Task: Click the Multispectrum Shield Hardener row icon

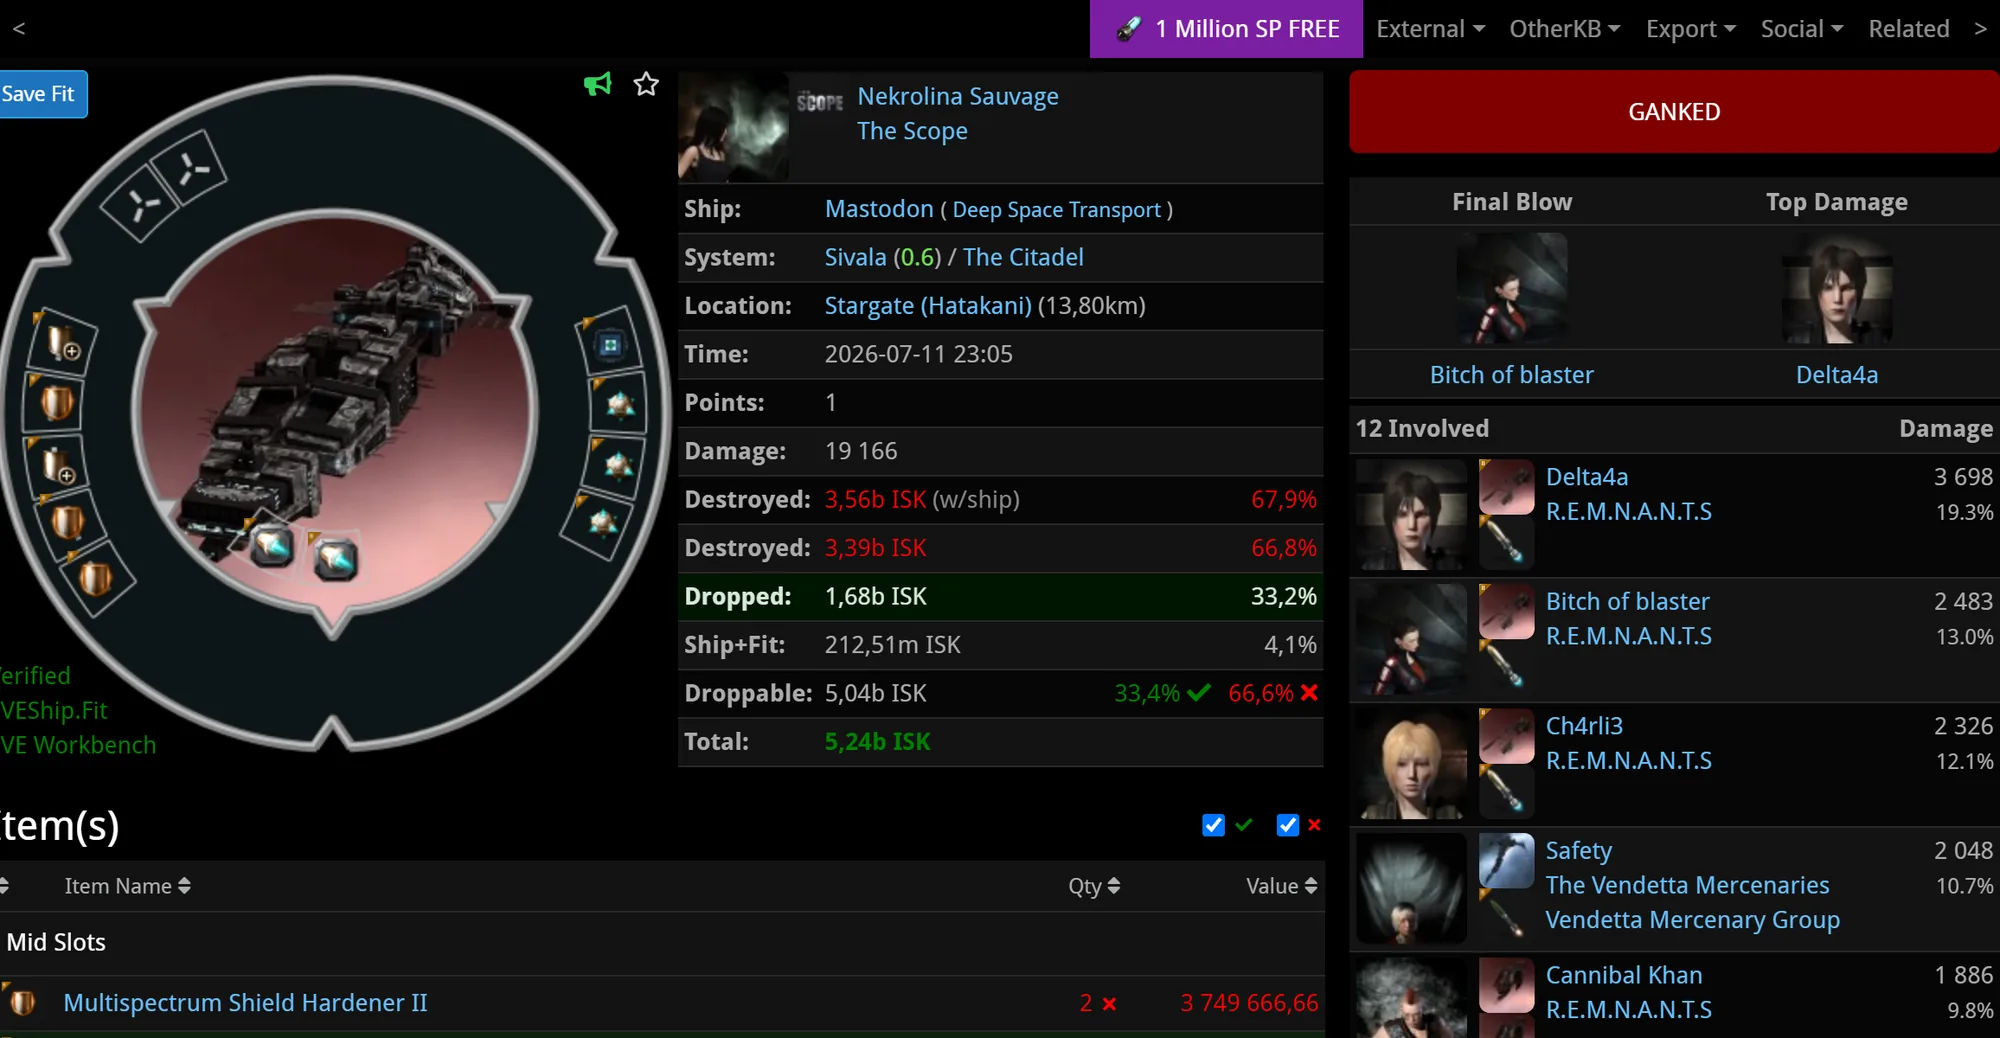Action: [x=23, y=1002]
